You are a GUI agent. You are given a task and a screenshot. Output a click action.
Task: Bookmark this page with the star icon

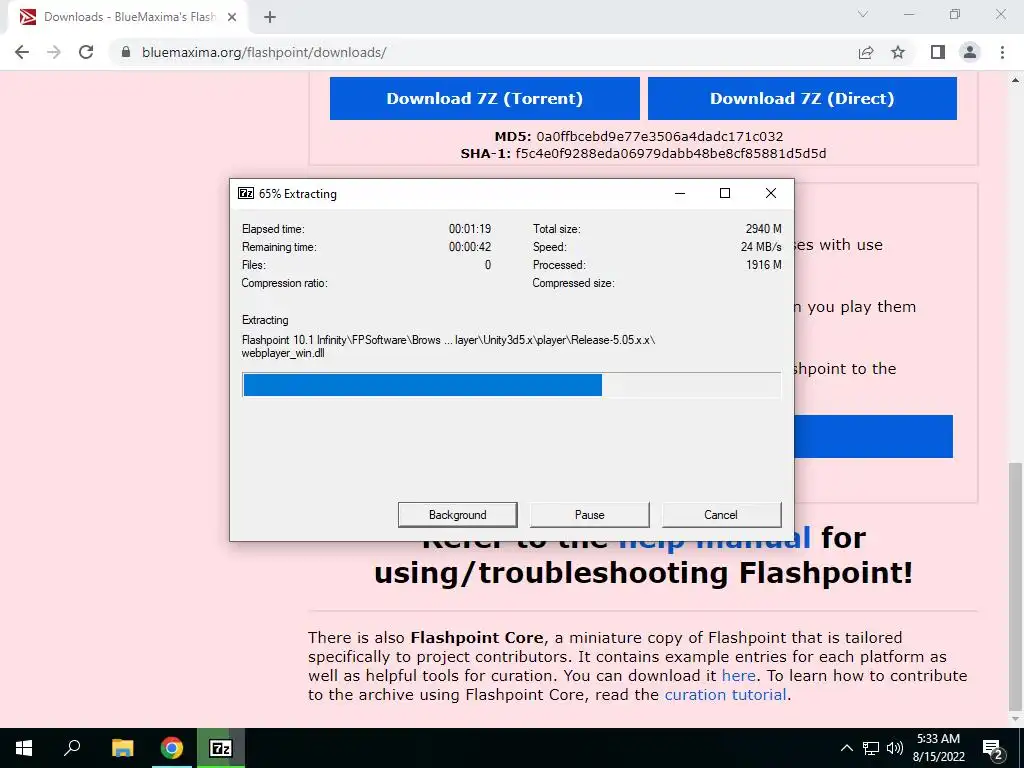(x=898, y=52)
